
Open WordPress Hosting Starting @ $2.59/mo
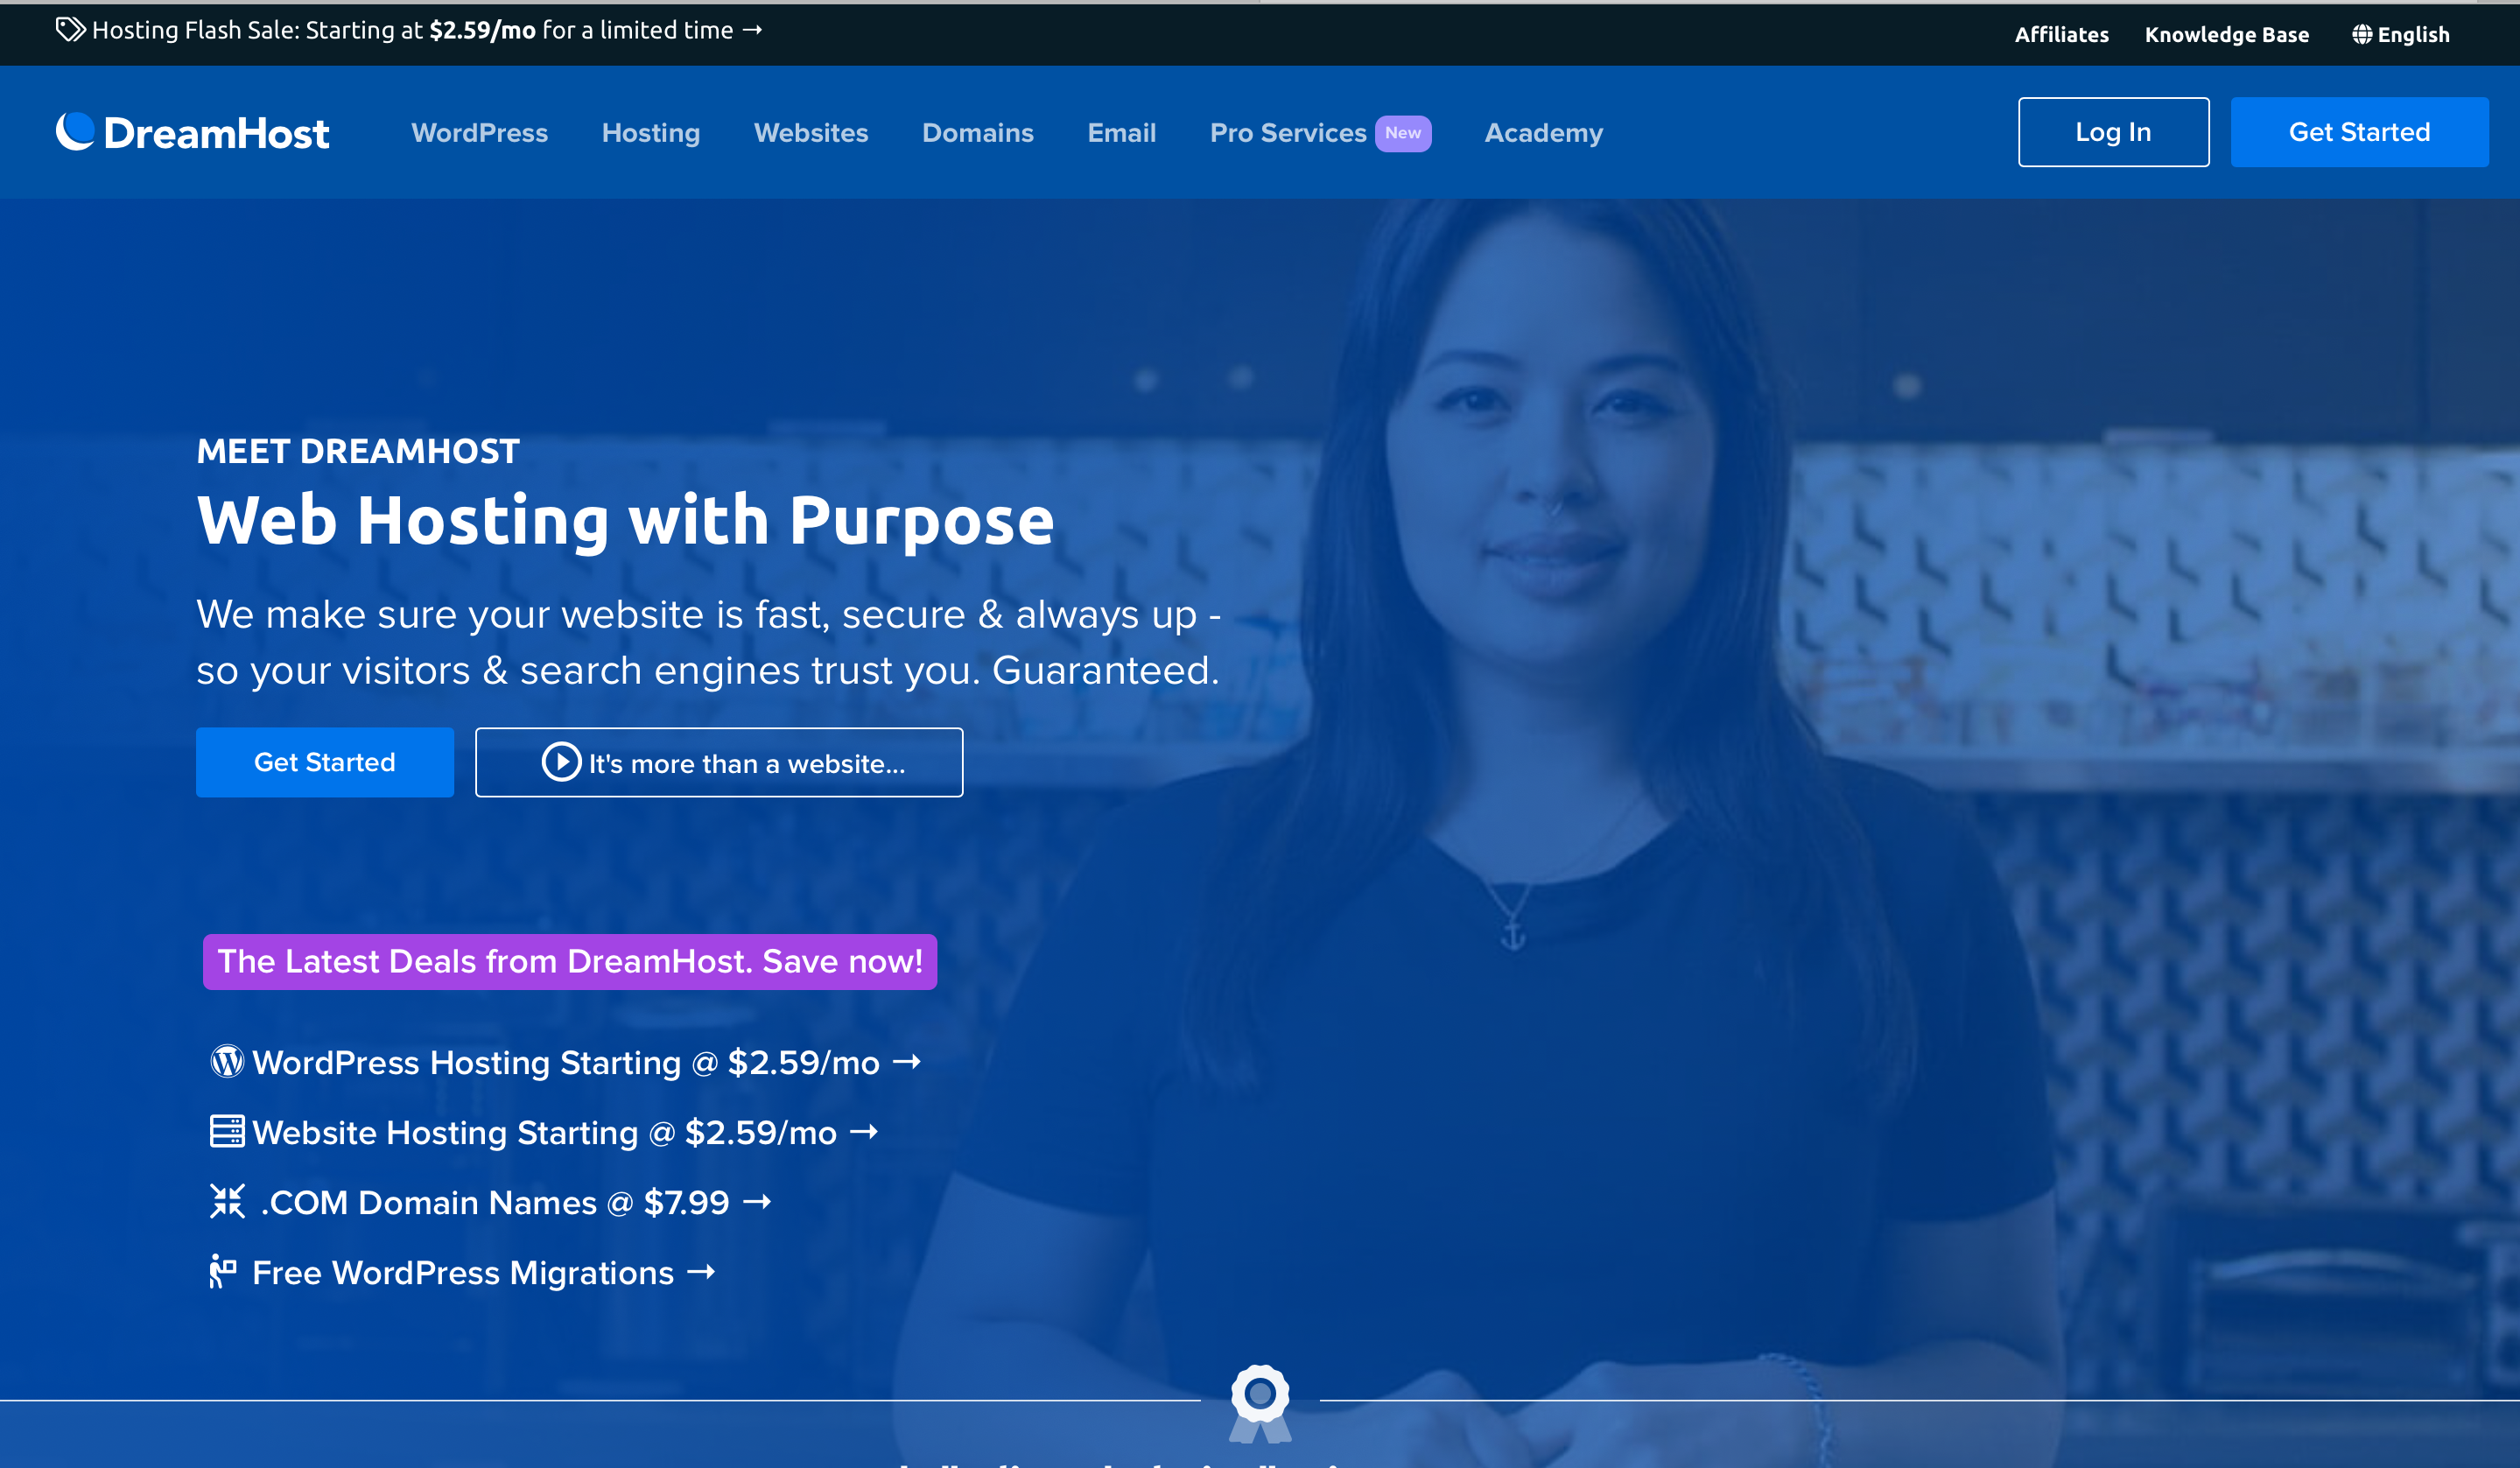tap(565, 1061)
